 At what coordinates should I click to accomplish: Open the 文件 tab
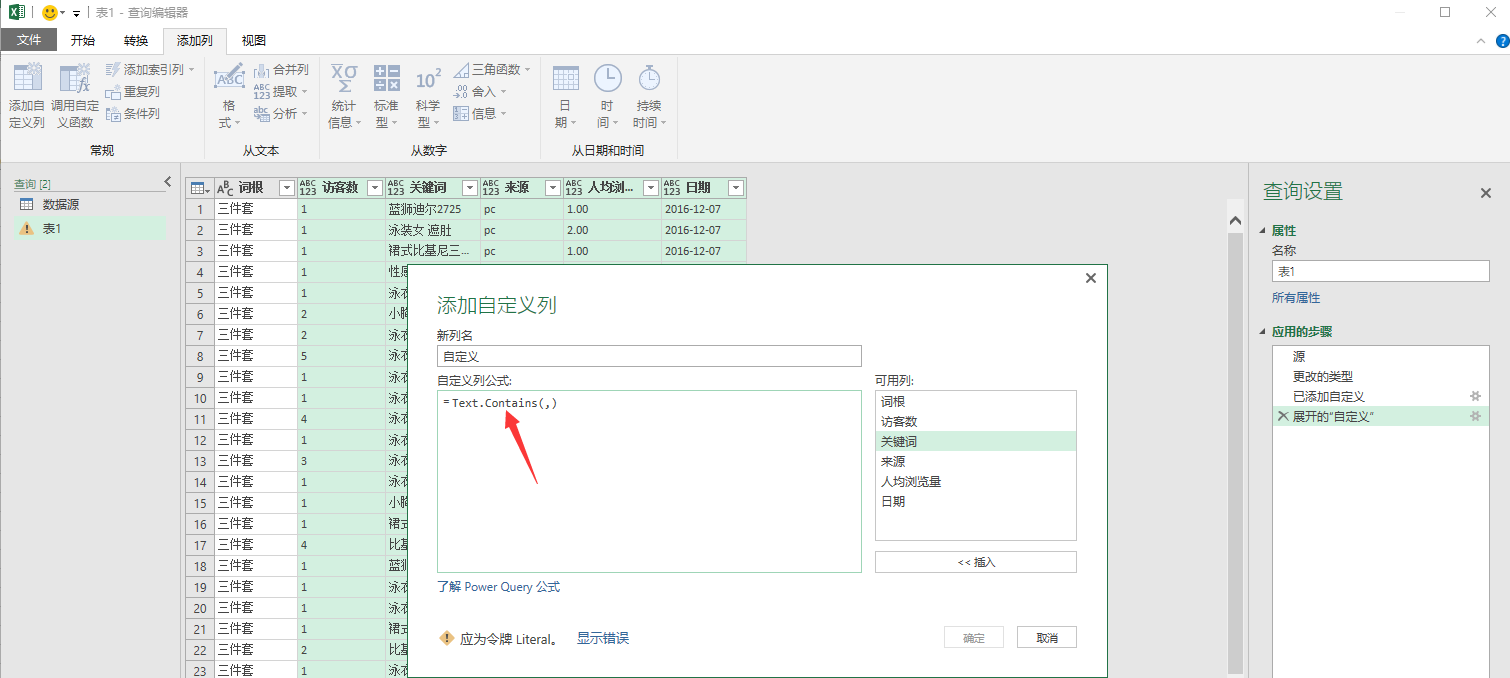point(29,40)
